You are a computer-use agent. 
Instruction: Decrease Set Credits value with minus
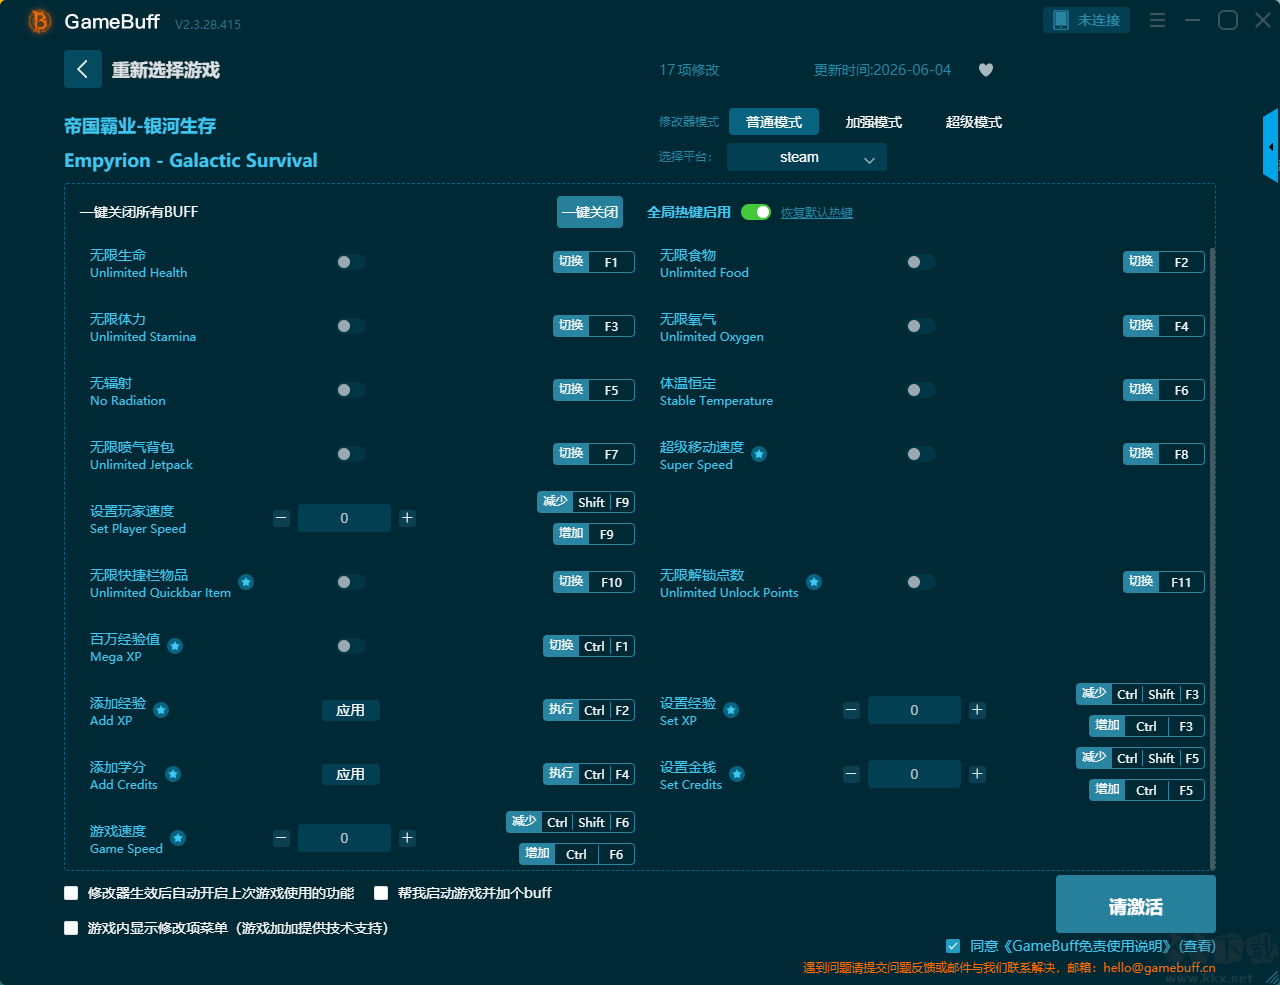851,774
